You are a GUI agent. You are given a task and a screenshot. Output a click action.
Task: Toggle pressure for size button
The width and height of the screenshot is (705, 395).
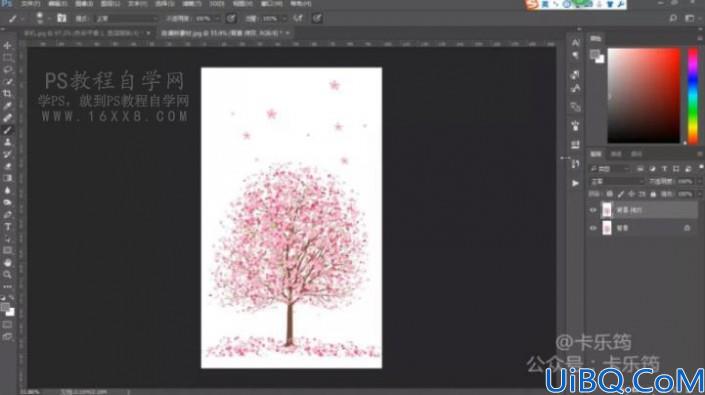click(317, 18)
